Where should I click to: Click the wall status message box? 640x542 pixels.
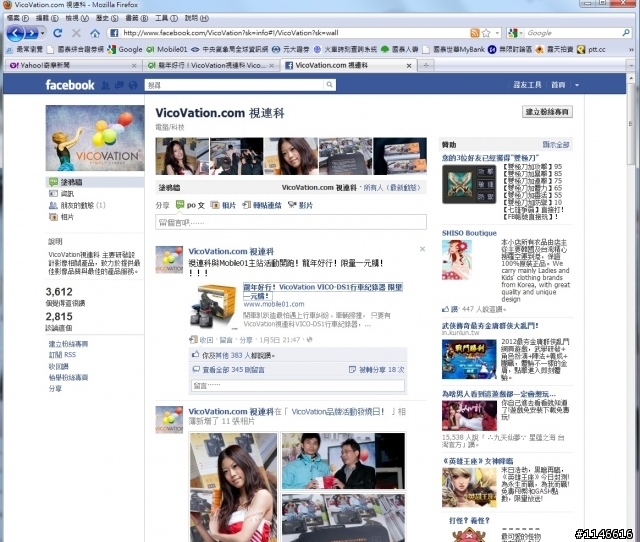point(291,222)
